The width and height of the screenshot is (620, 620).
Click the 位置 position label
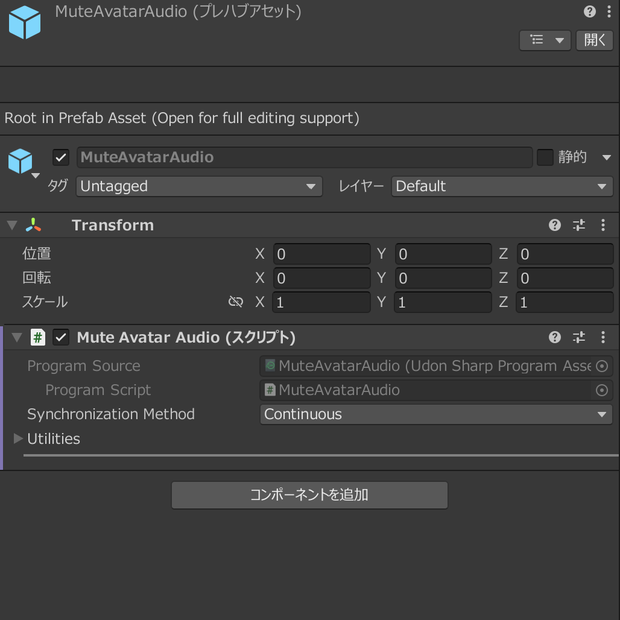click(x=36, y=254)
